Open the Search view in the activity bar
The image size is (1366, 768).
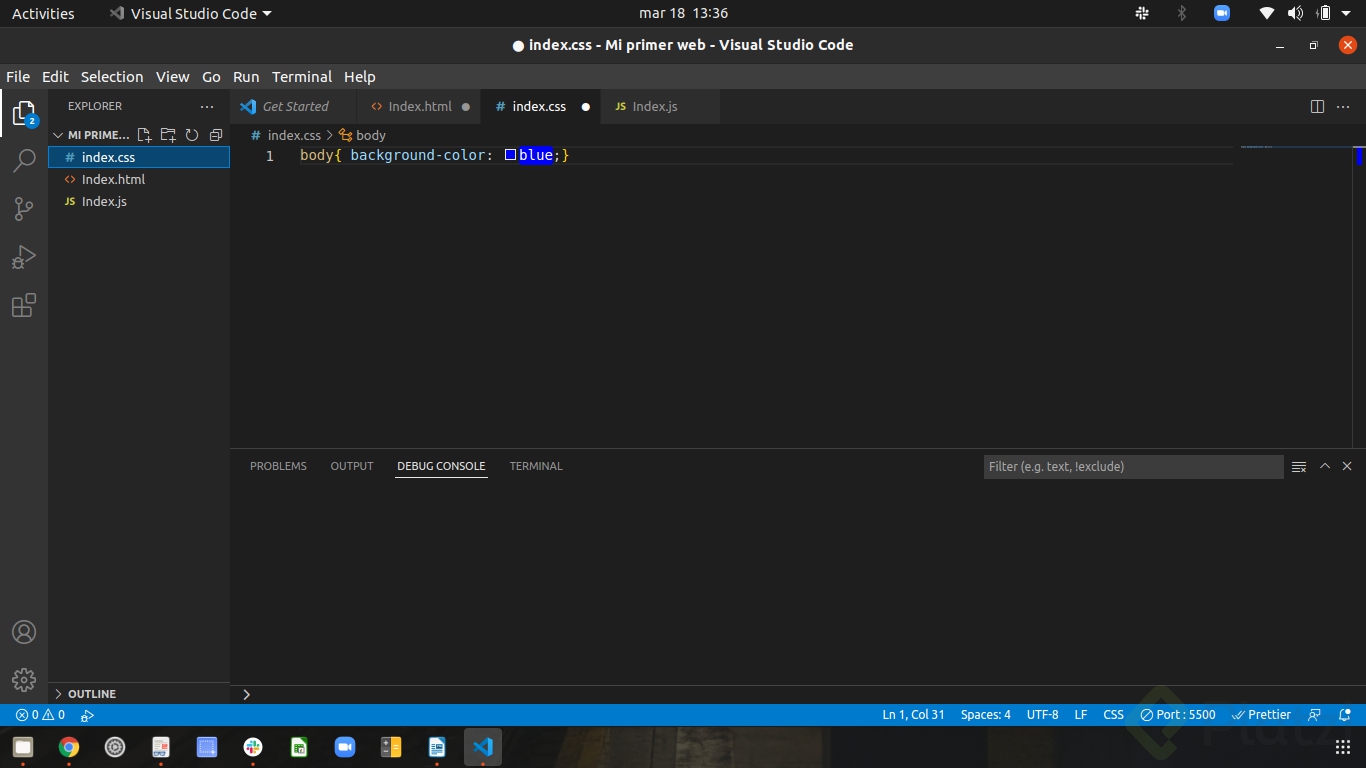24,160
